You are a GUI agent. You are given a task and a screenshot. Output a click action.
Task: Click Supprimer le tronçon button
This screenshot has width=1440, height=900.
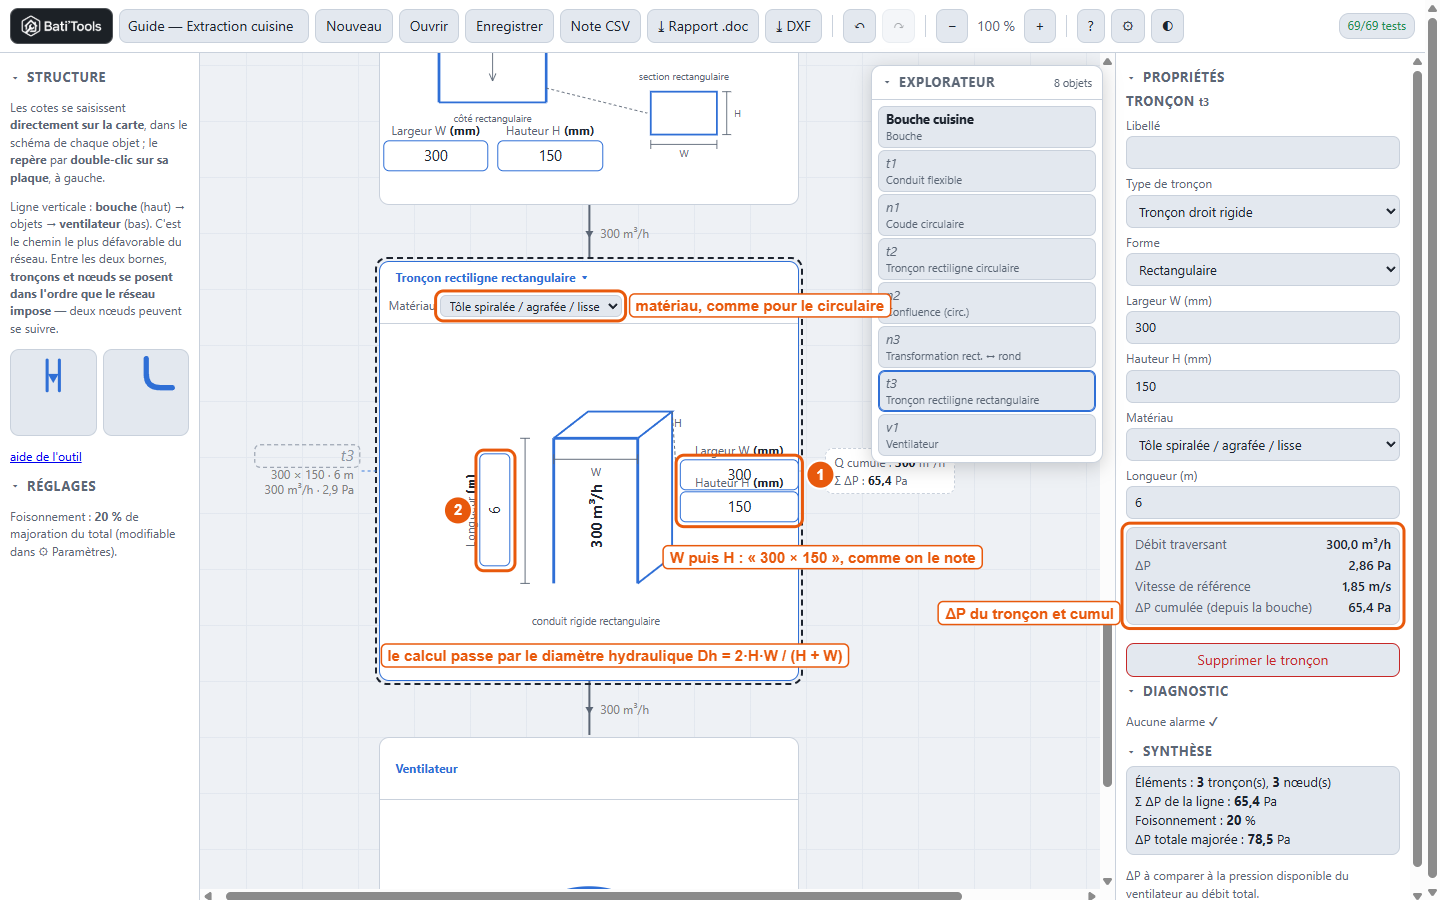[x=1263, y=660]
